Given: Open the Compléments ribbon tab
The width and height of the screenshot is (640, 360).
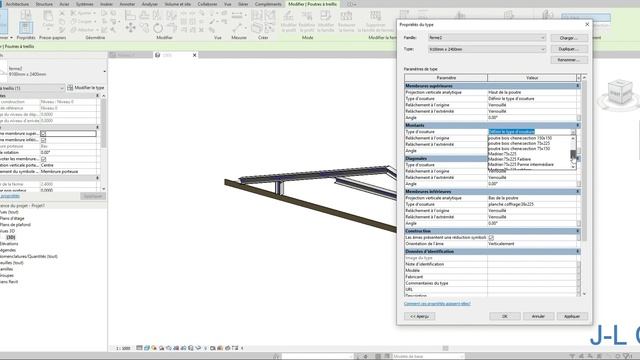Looking at the screenshot, I should [x=268, y=4].
